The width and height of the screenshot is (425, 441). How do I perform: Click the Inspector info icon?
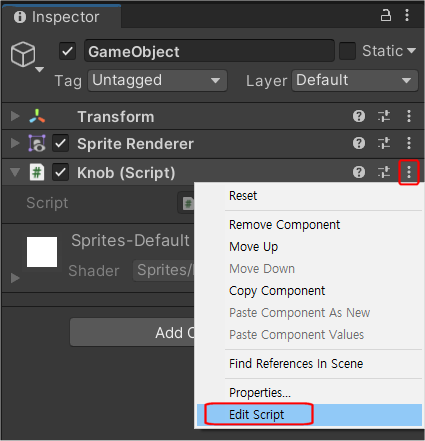[20, 17]
